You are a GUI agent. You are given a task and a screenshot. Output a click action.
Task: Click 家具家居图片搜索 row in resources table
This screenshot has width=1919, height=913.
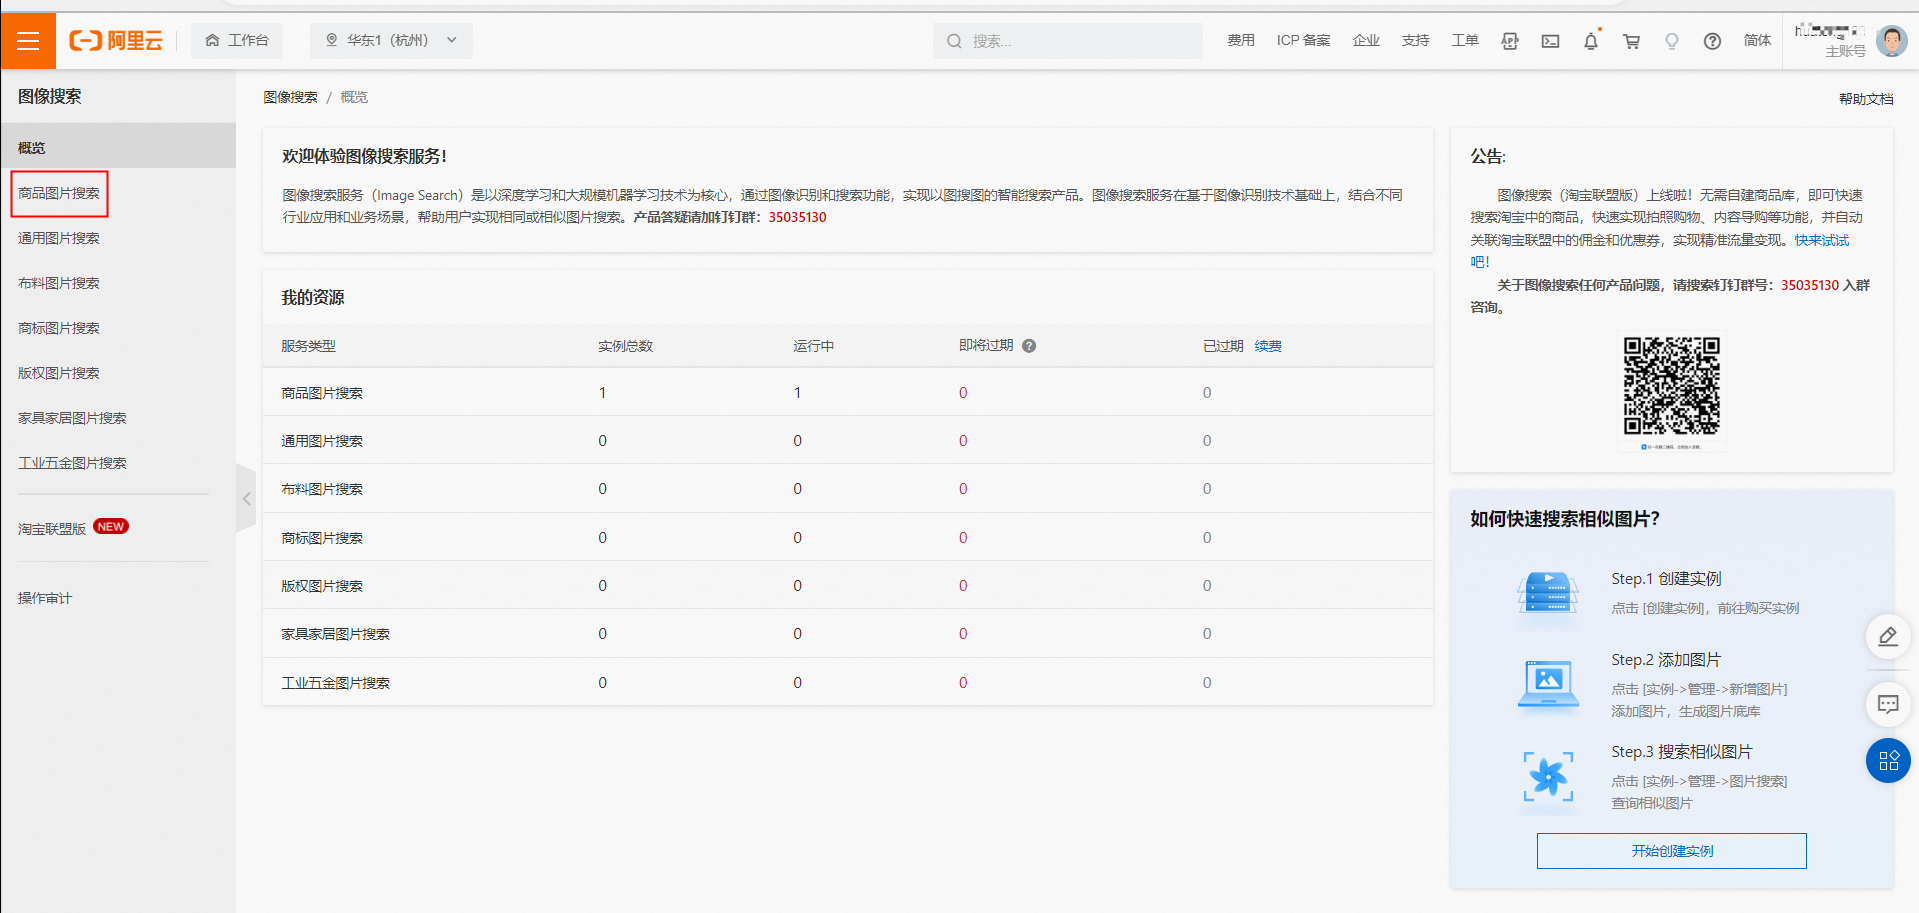tap(847, 634)
